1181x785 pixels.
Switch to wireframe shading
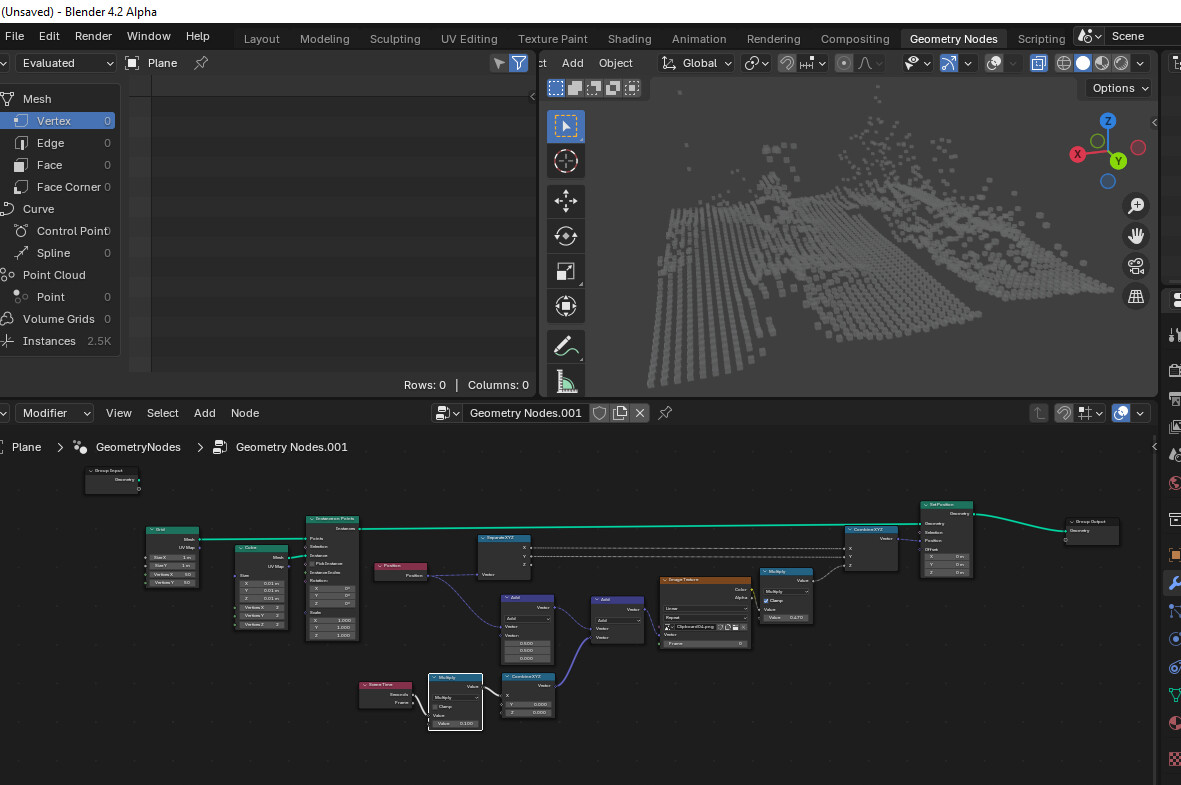pos(1064,63)
